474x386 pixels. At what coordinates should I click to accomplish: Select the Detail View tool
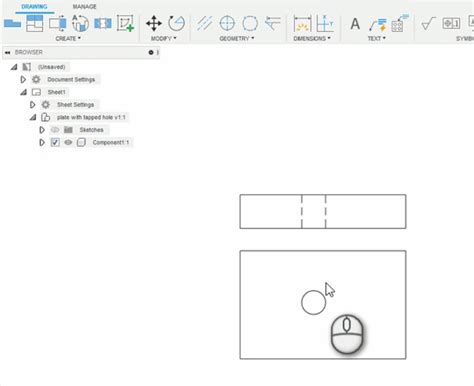(x=80, y=23)
